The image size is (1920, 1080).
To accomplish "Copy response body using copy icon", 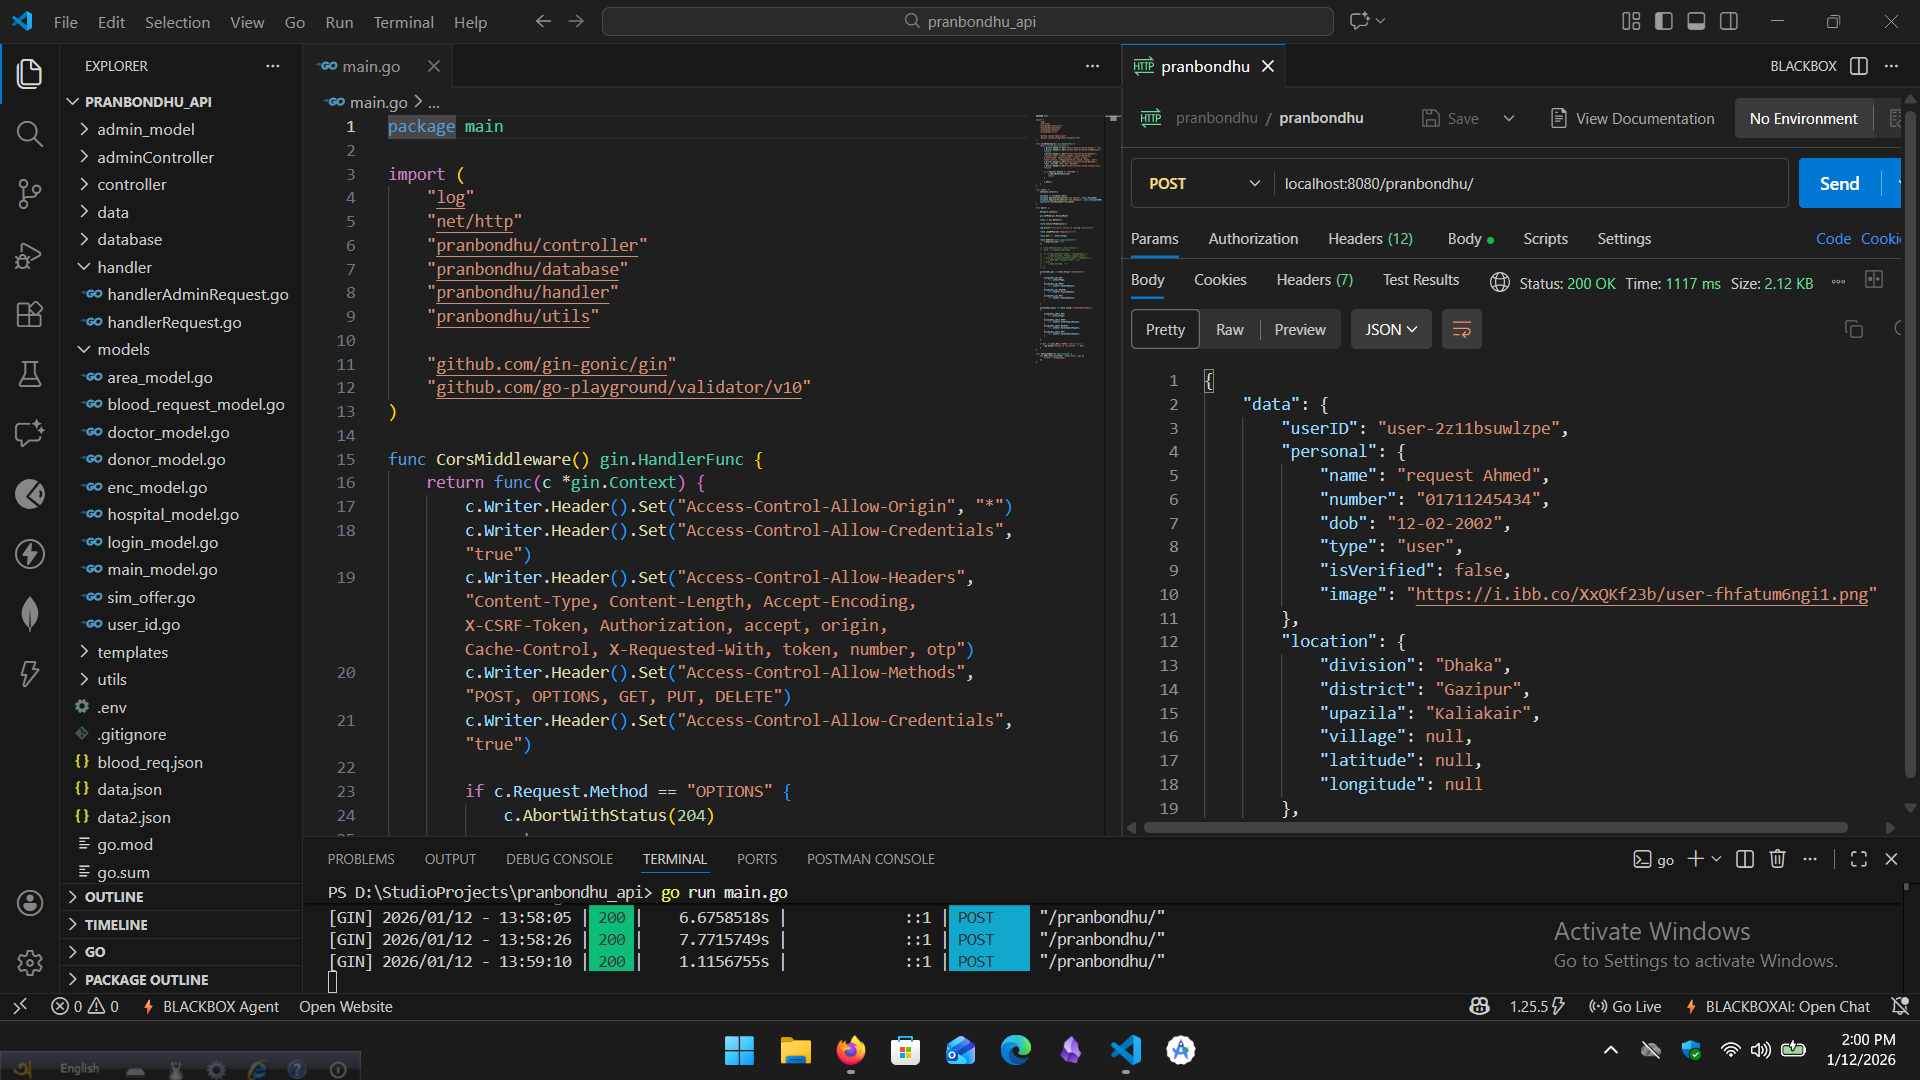I will pos(1853,330).
